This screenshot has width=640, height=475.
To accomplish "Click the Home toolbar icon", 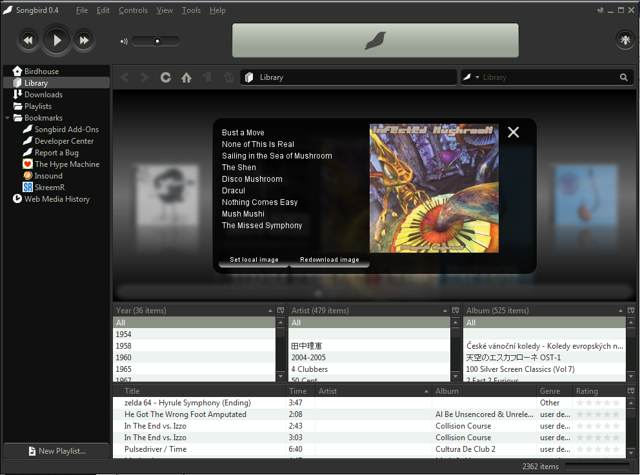I will (187, 78).
